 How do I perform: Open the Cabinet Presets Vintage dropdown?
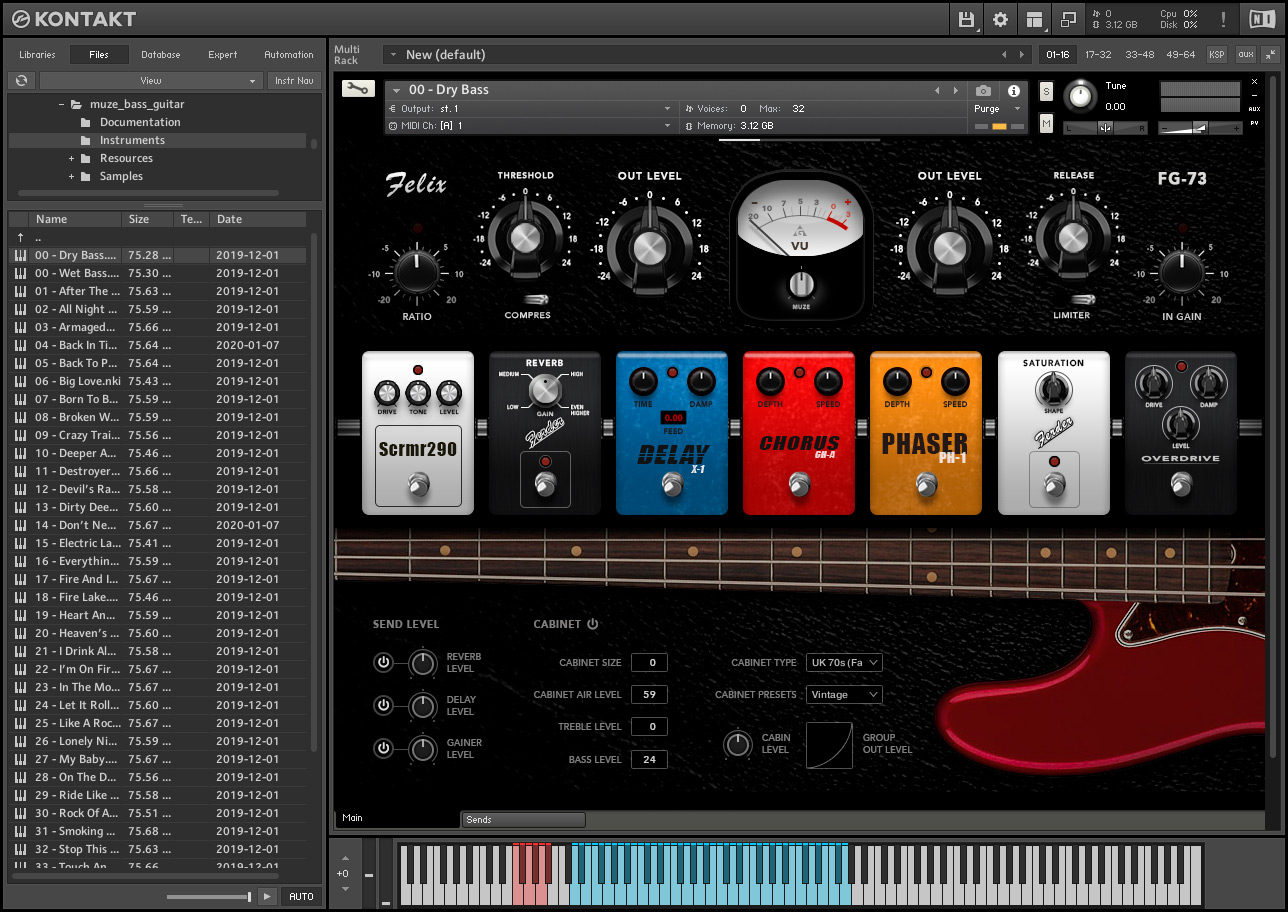(846, 694)
